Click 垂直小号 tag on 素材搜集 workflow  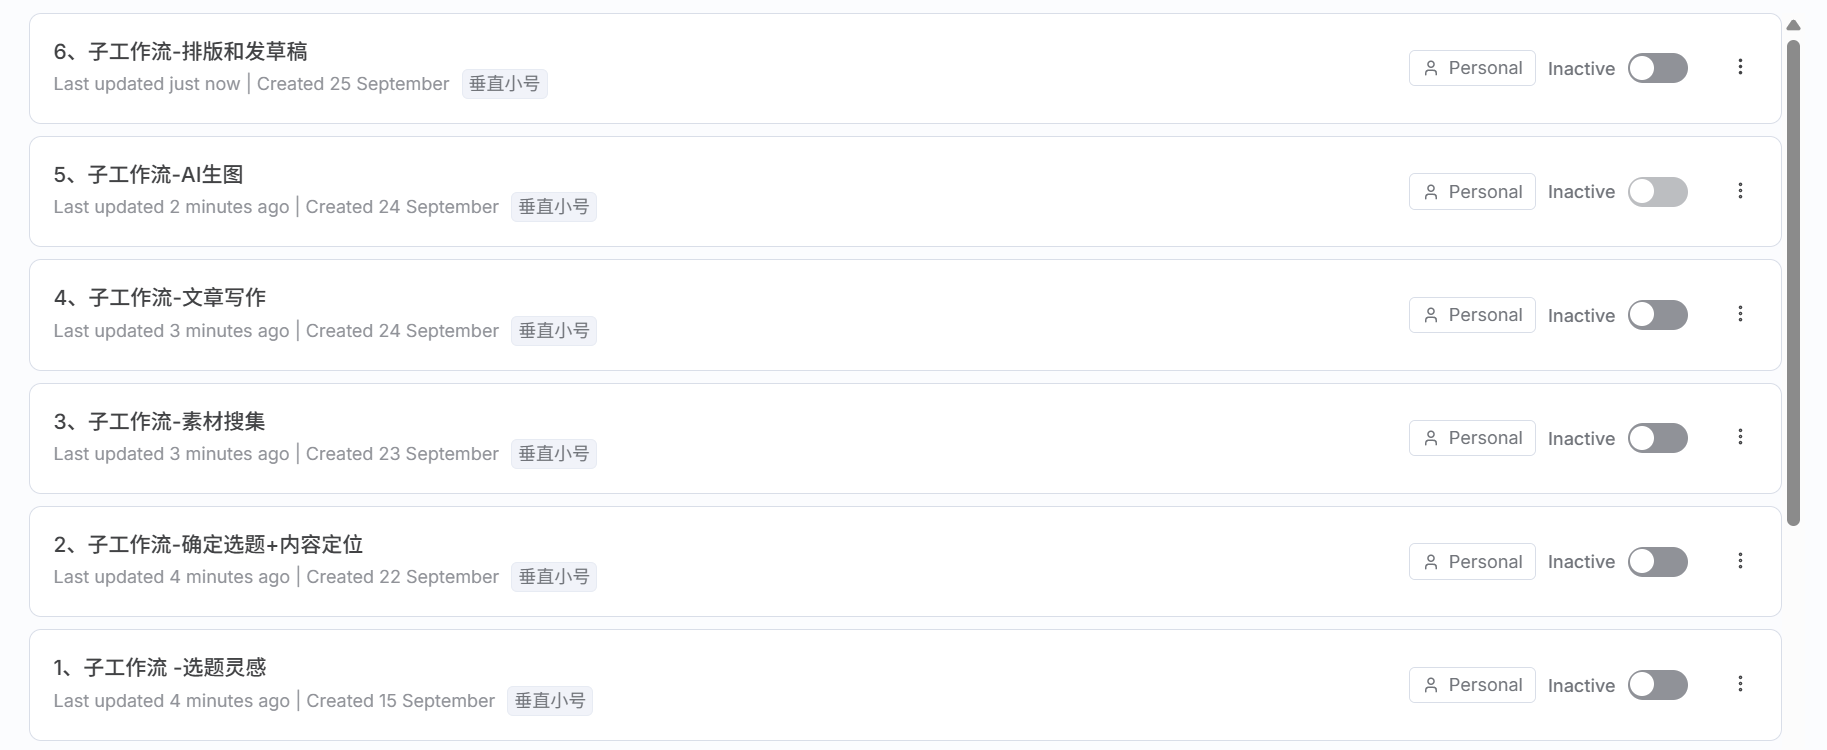(553, 454)
